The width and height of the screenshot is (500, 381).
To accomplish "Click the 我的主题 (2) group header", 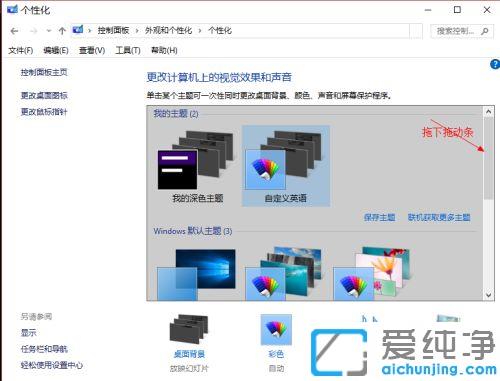I will pyautogui.click(x=176, y=114).
